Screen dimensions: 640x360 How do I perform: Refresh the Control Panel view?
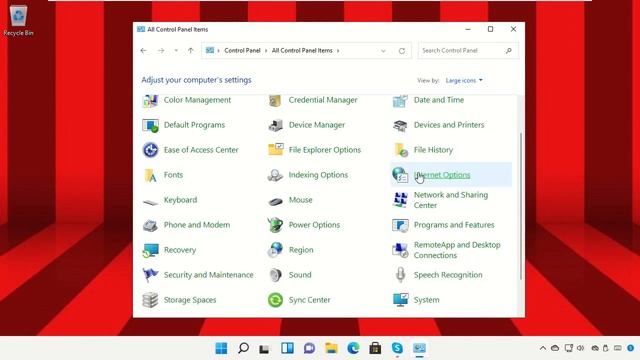pyautogui.click(x=402, y=51)
